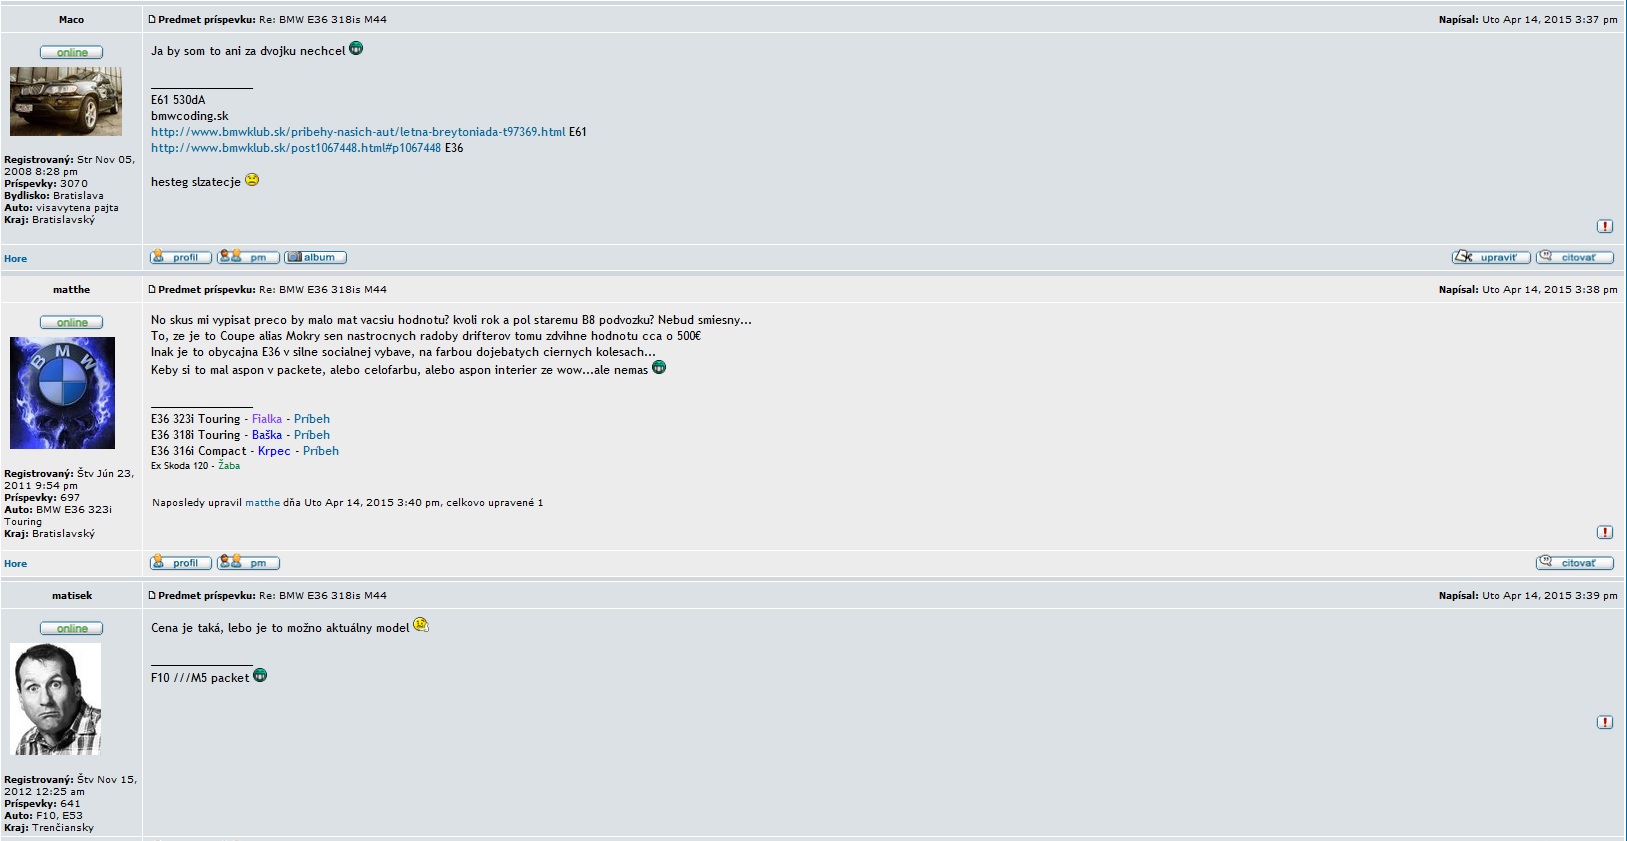Report matisek's post with exclamation icon
Viewport: 1627px width, 841px height.
tap(1605, 722)
